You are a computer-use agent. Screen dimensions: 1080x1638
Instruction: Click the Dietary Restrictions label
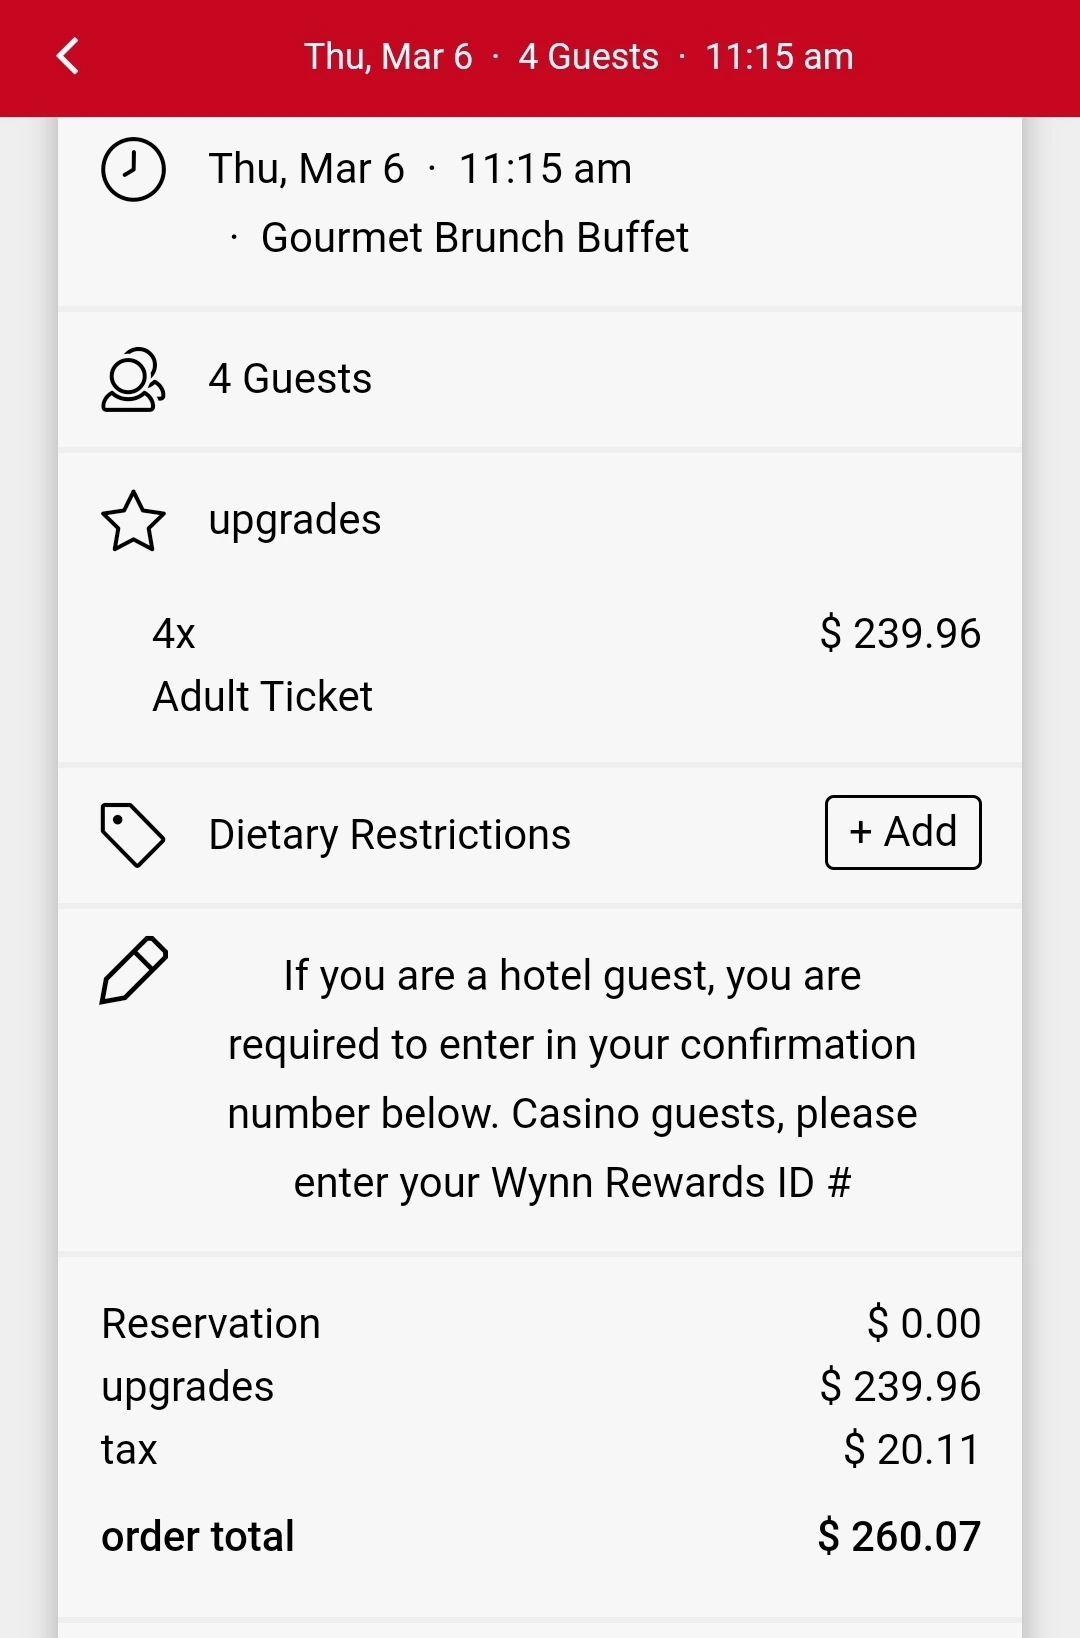click(390, 835)
